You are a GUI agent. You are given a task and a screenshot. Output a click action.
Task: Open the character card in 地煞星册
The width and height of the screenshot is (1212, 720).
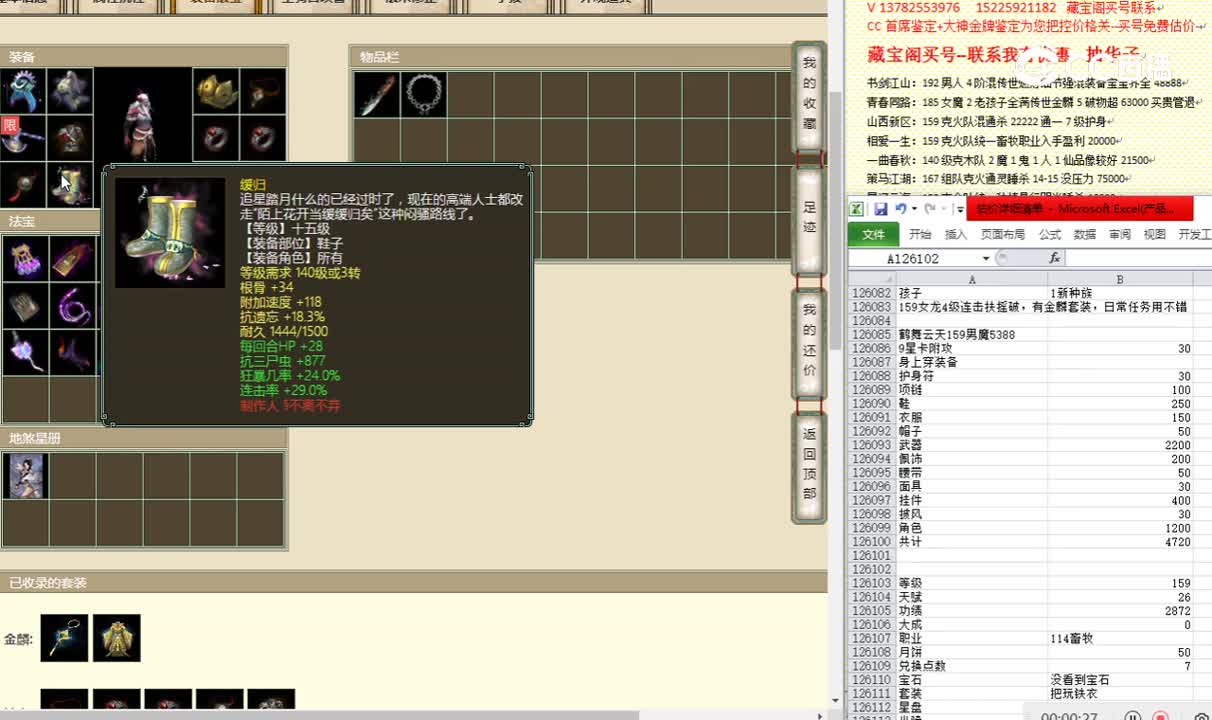pyautogui.click(x=25, y=475)
